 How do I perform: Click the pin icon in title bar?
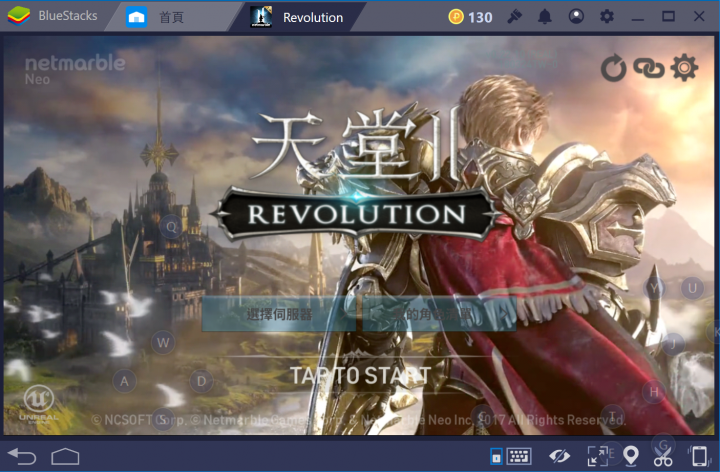click(514, 17)
